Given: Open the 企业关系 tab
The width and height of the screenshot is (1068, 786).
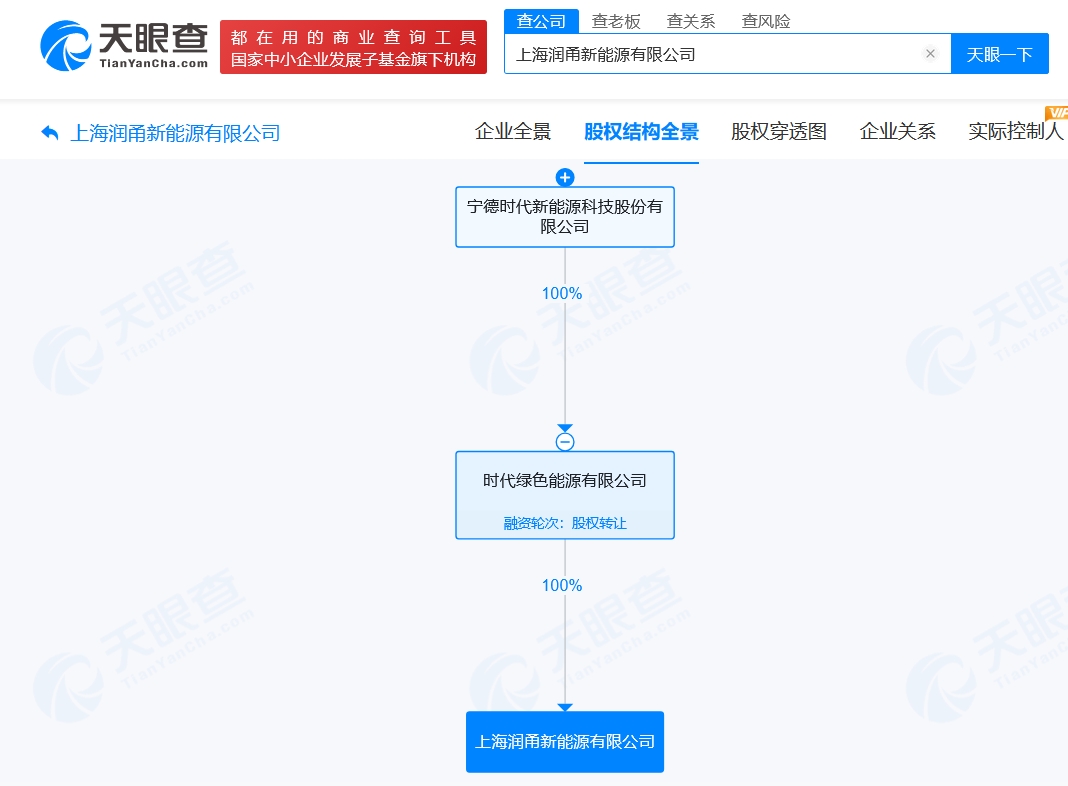Looking at the screenshot, I should coord(898,131).
